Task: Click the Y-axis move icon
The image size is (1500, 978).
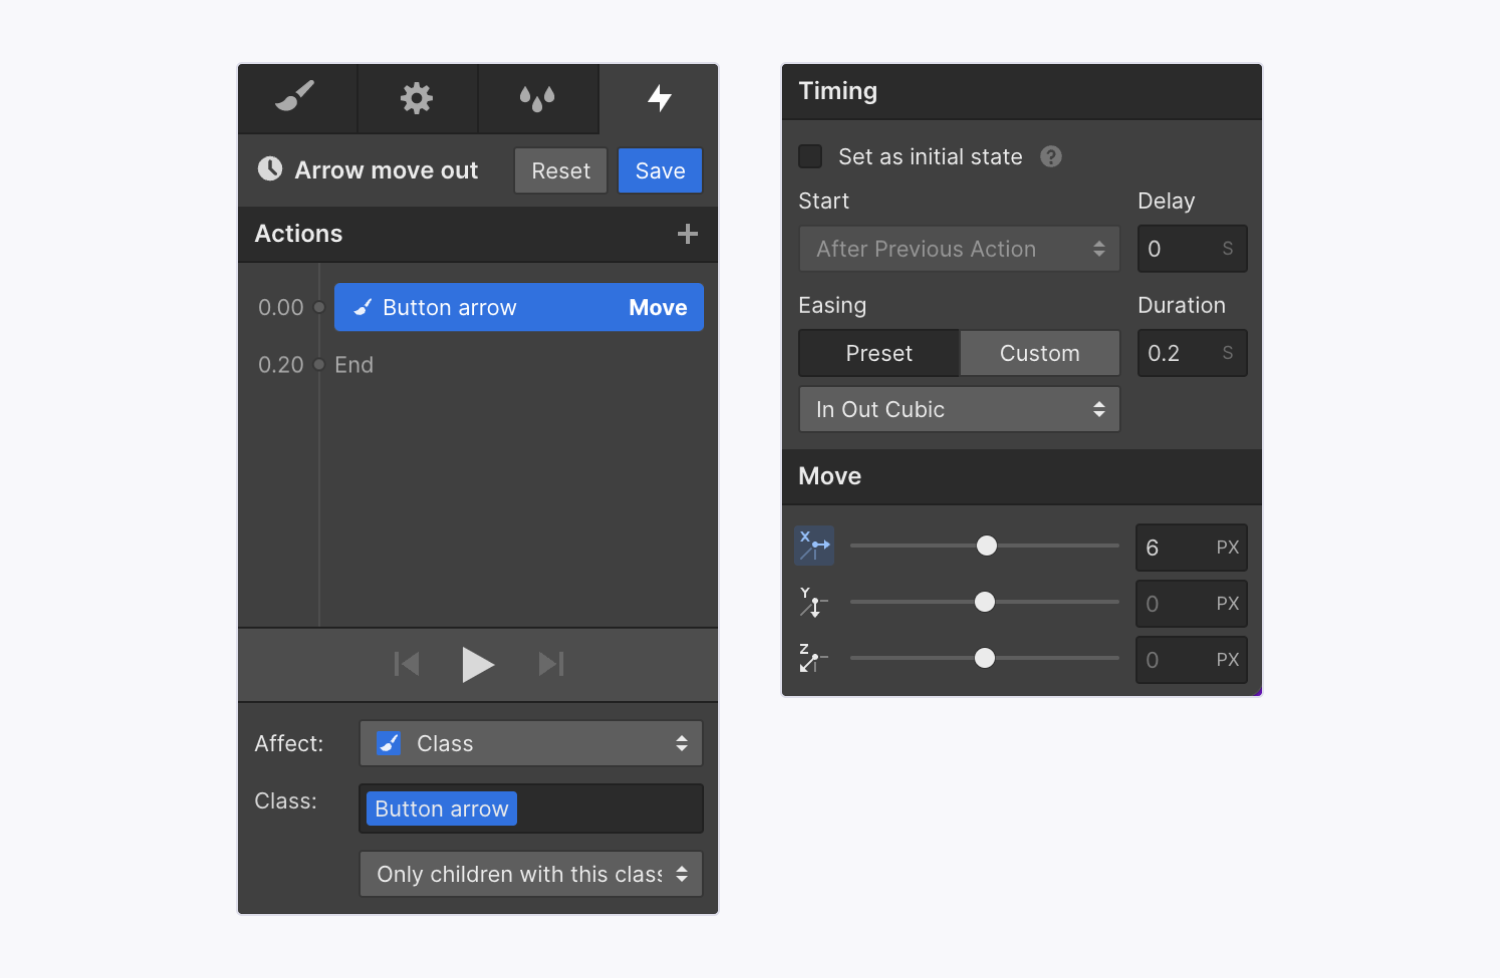Action: point(814,602)
